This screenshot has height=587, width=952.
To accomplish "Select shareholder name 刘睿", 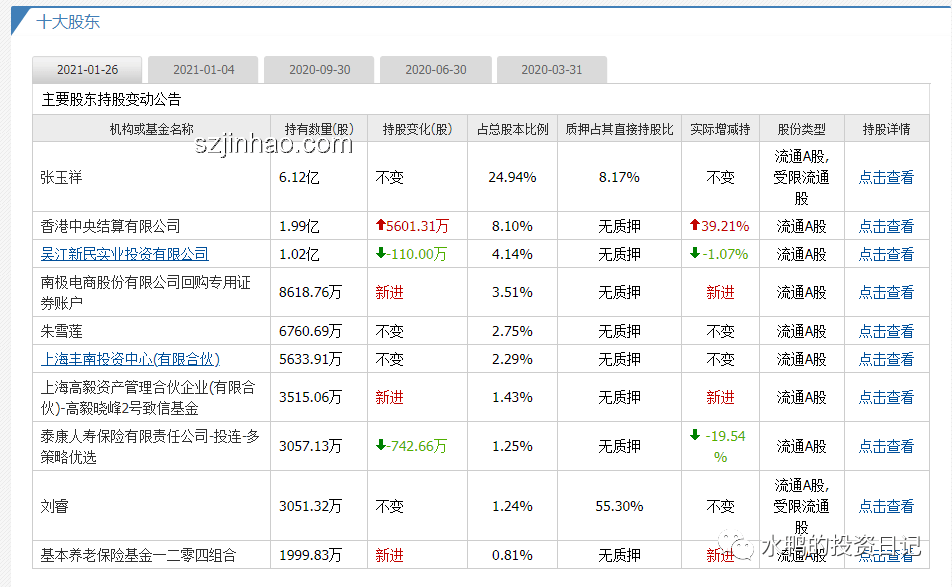I will click(54, 506).
